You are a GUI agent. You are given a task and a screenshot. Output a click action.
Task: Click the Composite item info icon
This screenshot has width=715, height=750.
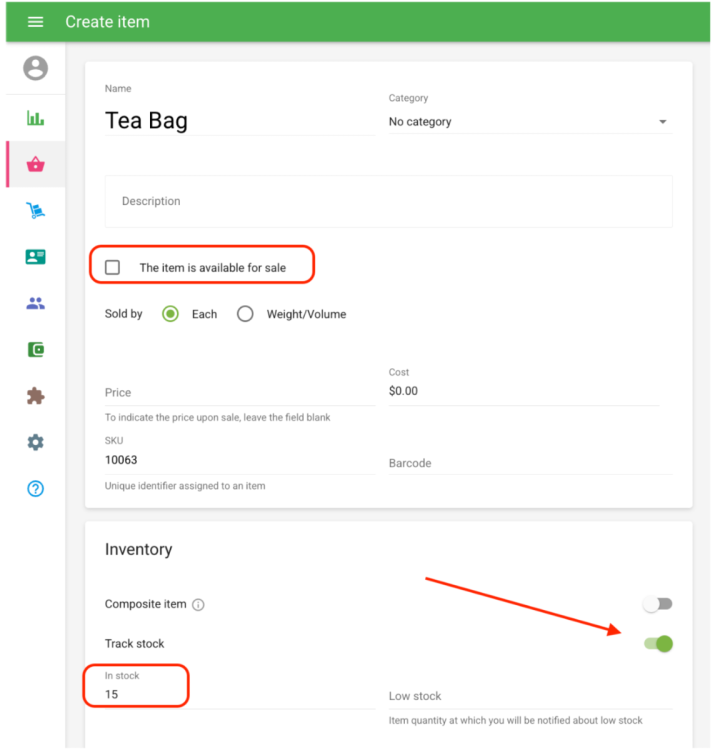pyautogui.click(x=198, y=605)
